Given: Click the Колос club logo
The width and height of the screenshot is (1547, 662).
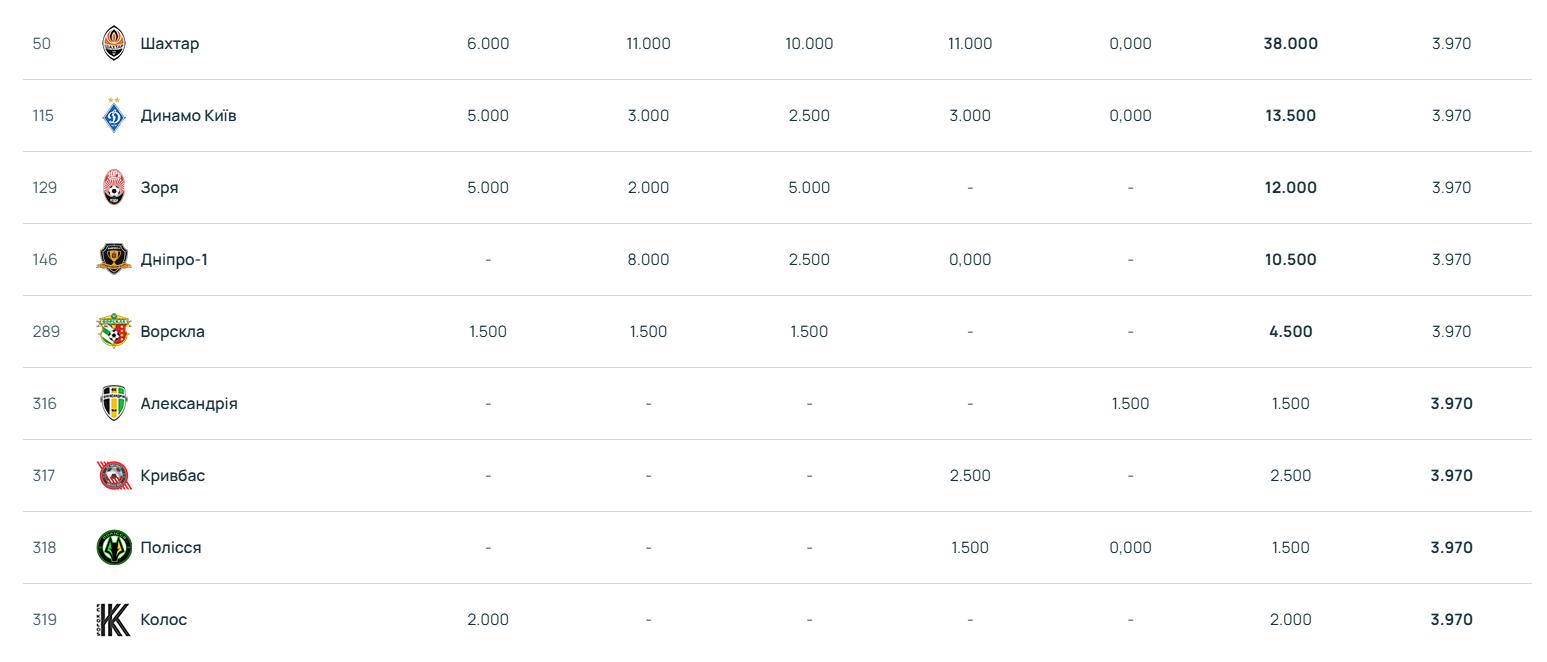Looking at the screenshot, I should pos(114,620).
